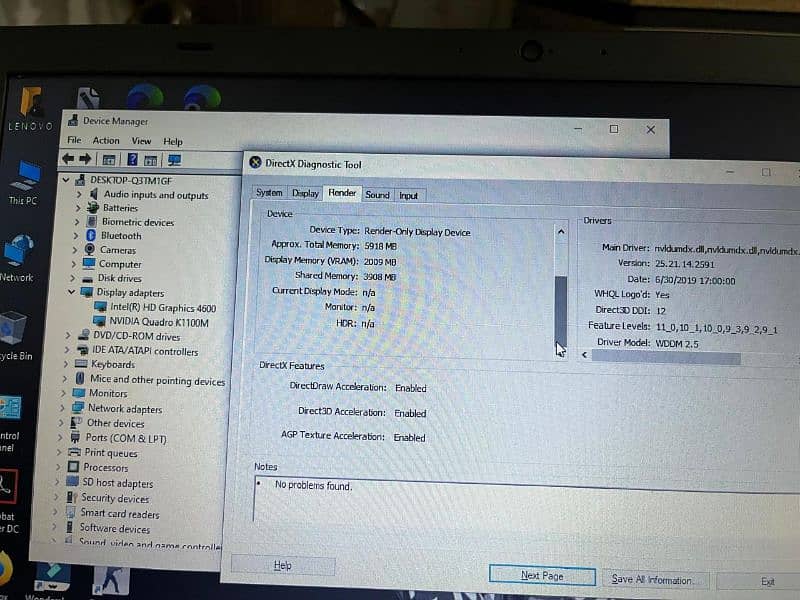Select the Biometric devices icon
The image size is (800, 600).
coord(91,221)
